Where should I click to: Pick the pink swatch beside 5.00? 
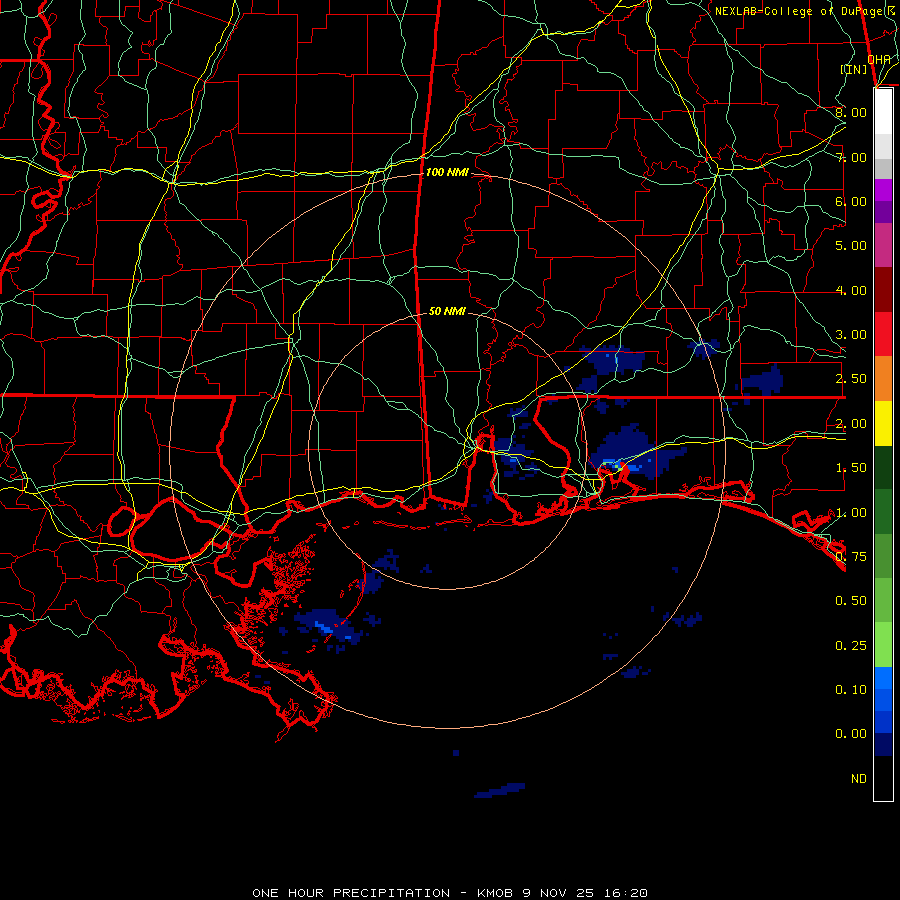(x=883, y=246)
